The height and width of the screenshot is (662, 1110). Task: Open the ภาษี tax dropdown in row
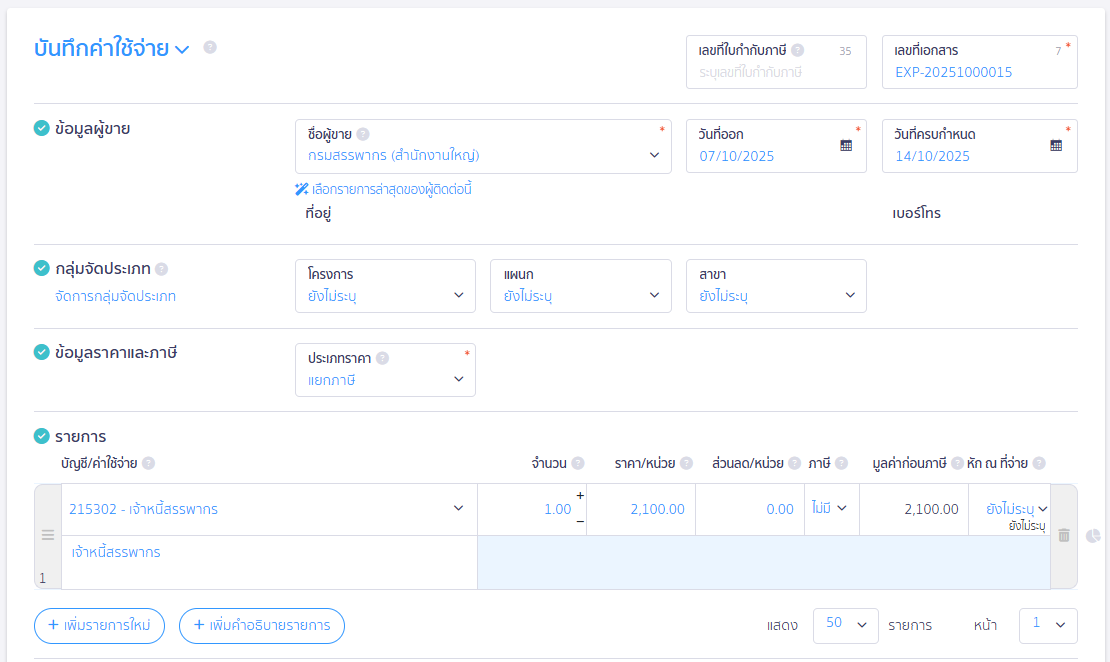[x=830, y=509]
